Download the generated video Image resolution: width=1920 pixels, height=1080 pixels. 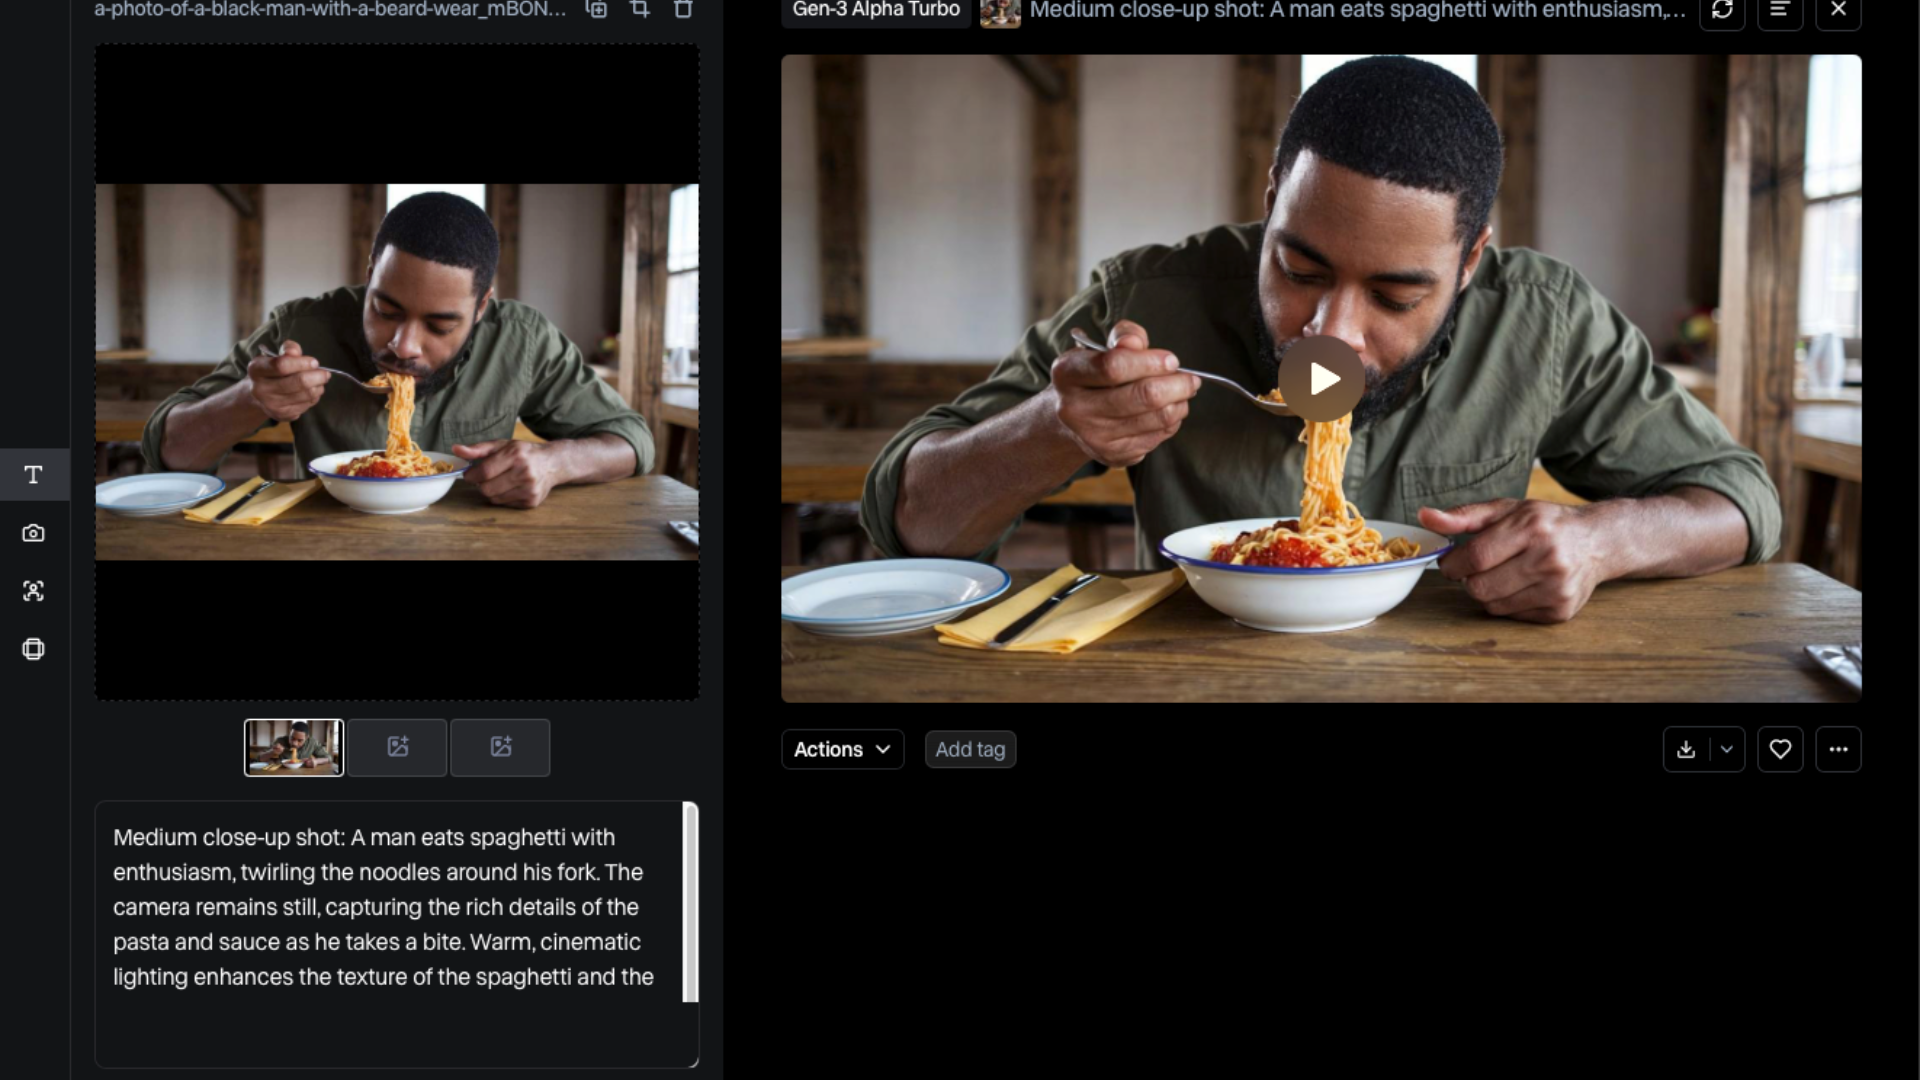click(1686, 749)
